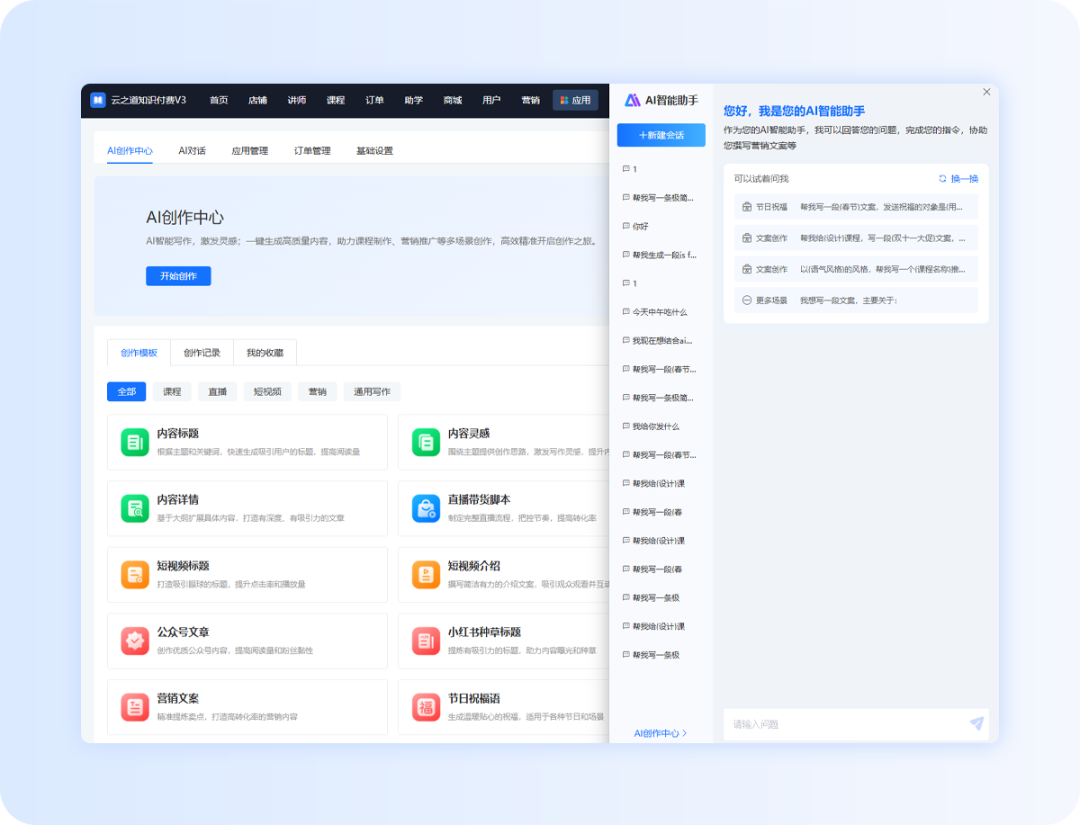
Task: Filter templates by 营销 category chip
Action: pyautogui.click(x=318, y=391)
